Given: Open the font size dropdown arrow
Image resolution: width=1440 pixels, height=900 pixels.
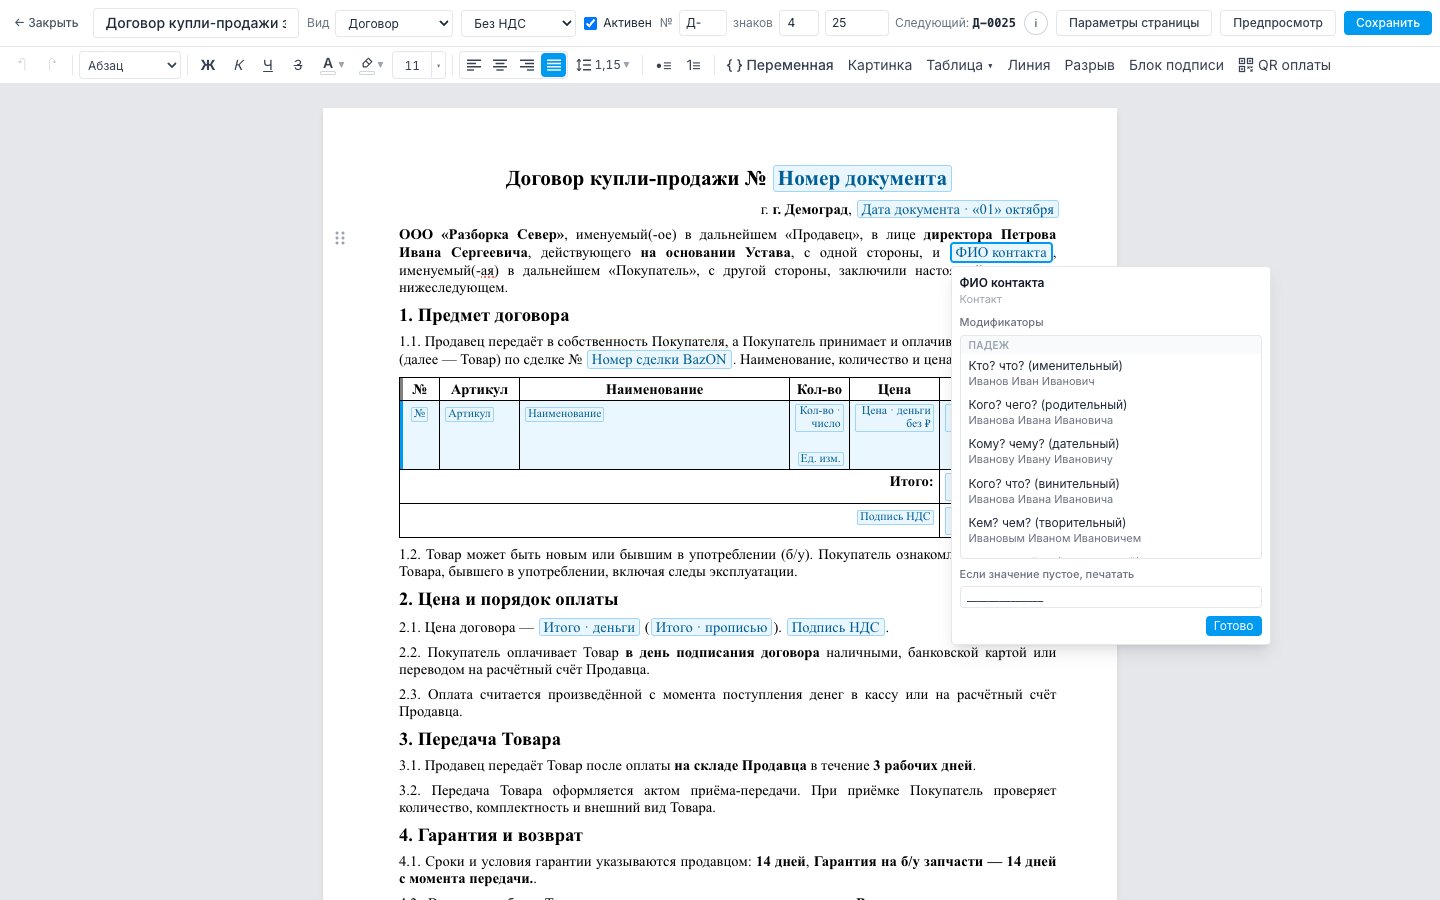Looking at the screenshot, I should pos(438,66).
